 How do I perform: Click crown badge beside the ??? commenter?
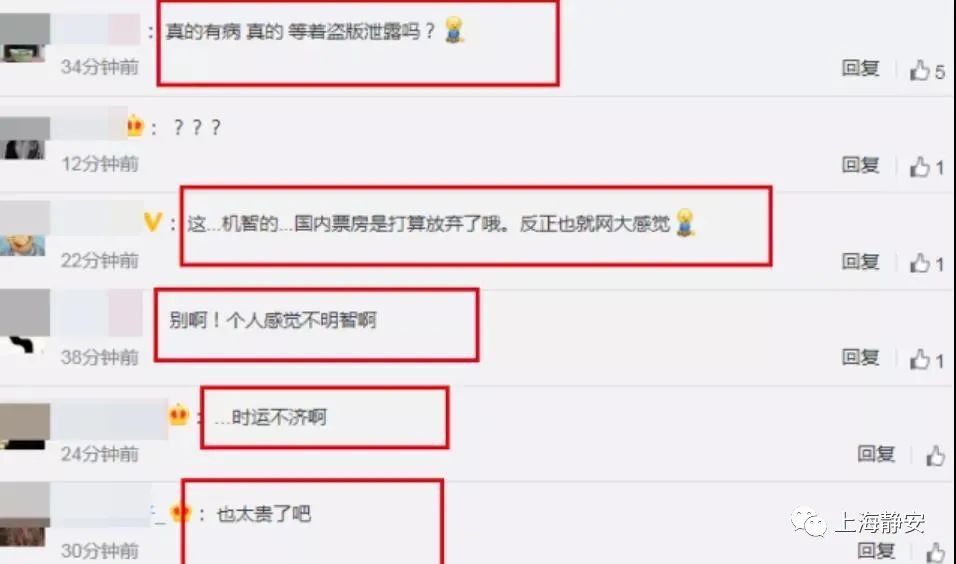[x=135, y=126]
